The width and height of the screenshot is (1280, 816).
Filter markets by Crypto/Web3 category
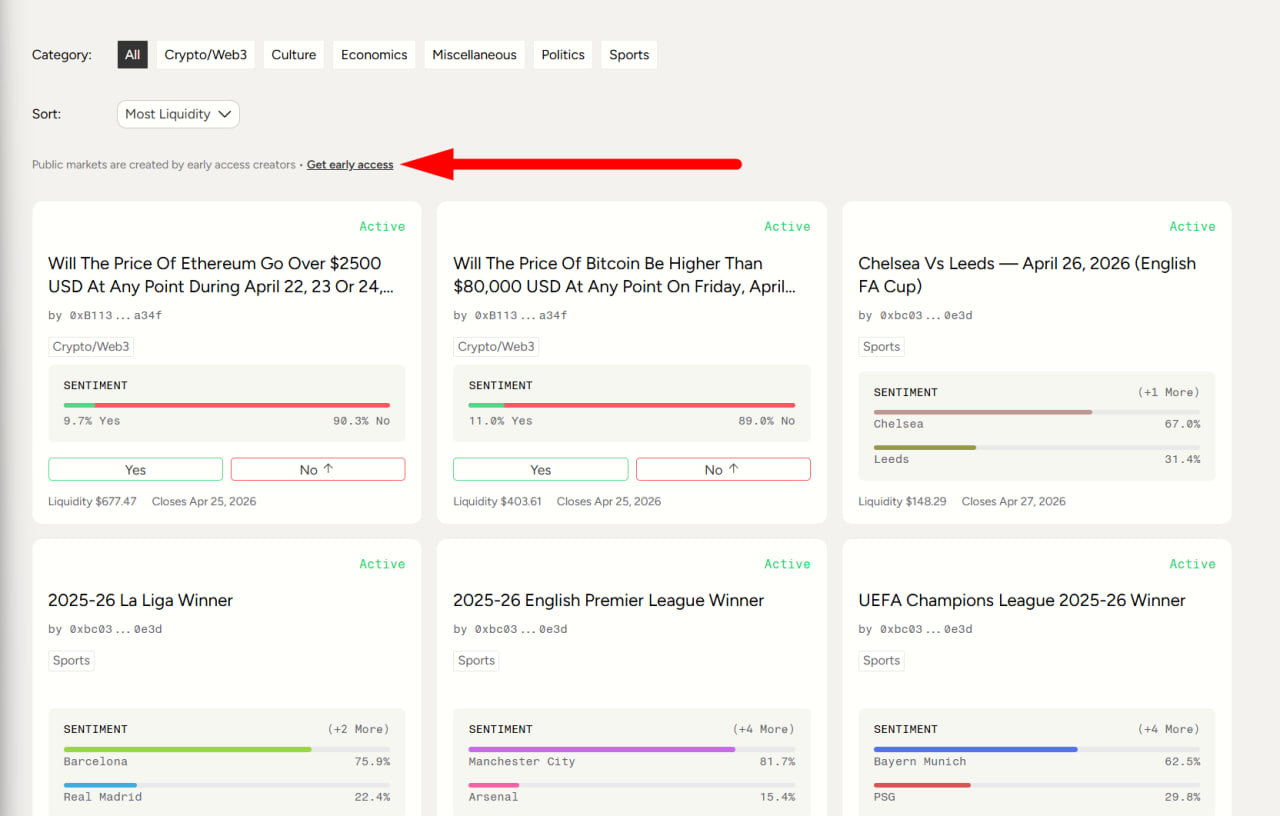pyautogui.click(x=205, y=55)
